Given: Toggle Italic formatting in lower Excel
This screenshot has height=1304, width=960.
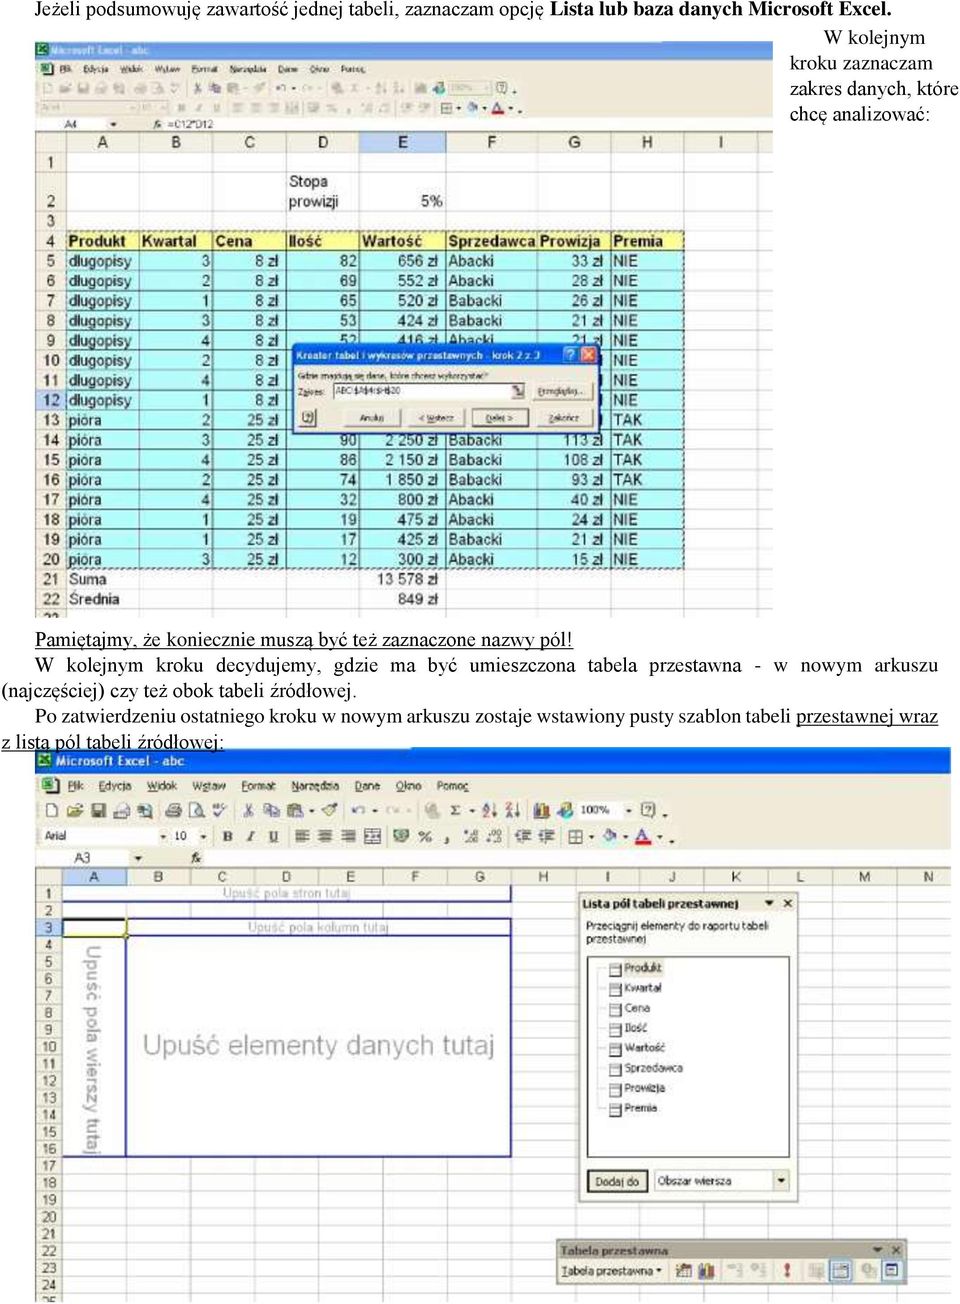Looking at the screenshot, I should (x=250, y=836).
